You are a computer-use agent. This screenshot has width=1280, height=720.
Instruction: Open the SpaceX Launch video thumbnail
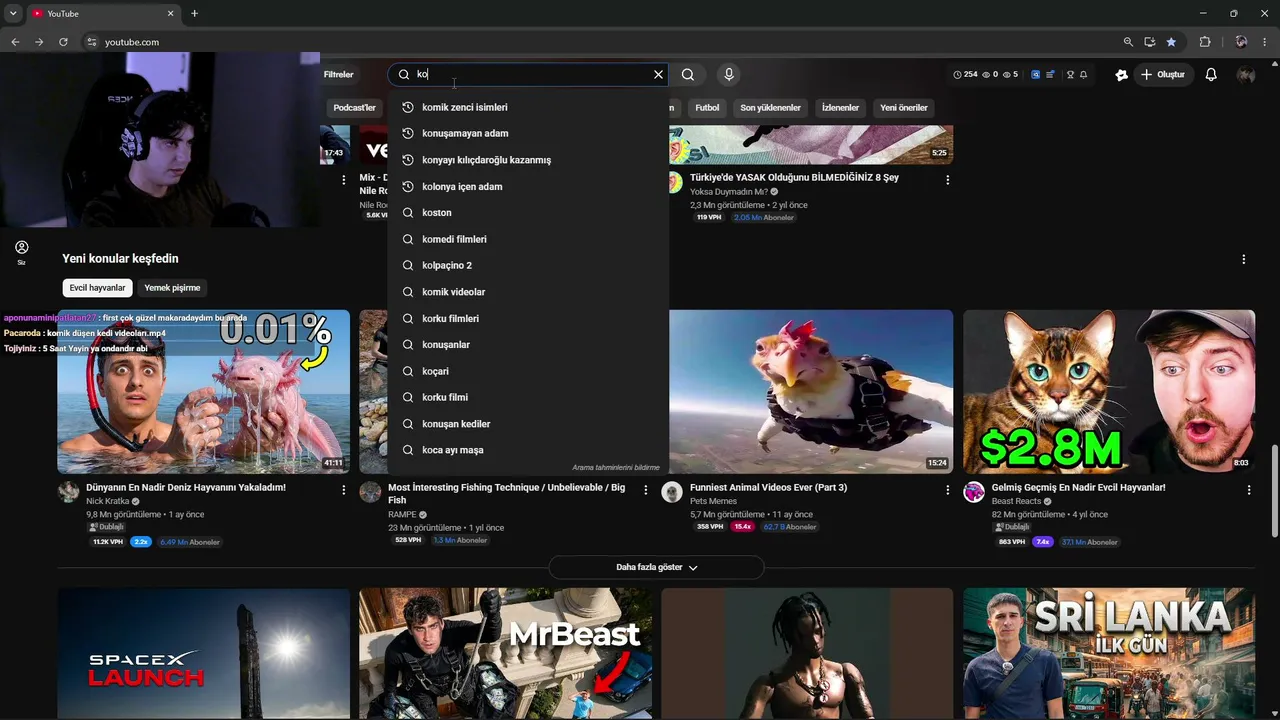click(x=204, y=653)
